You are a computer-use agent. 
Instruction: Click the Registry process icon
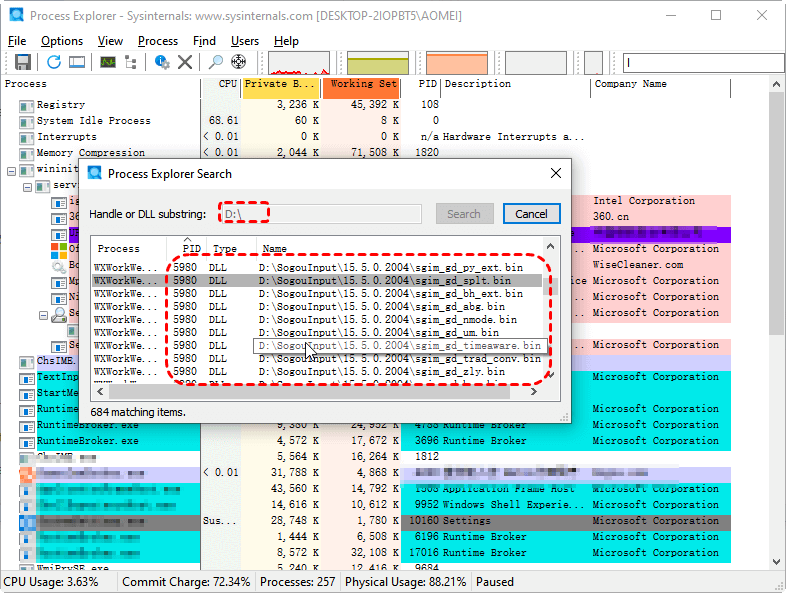(x=26, y=106)
